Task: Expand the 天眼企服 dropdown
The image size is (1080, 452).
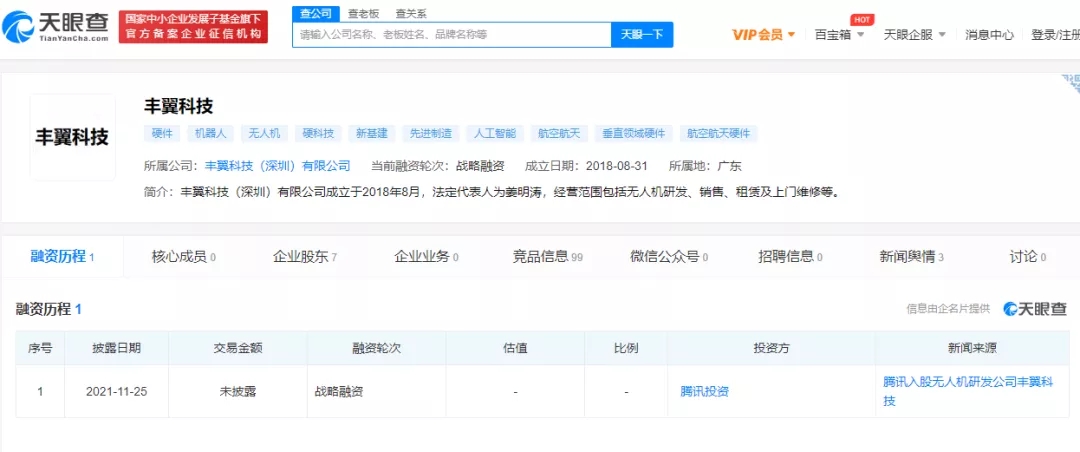Action: 915,34
